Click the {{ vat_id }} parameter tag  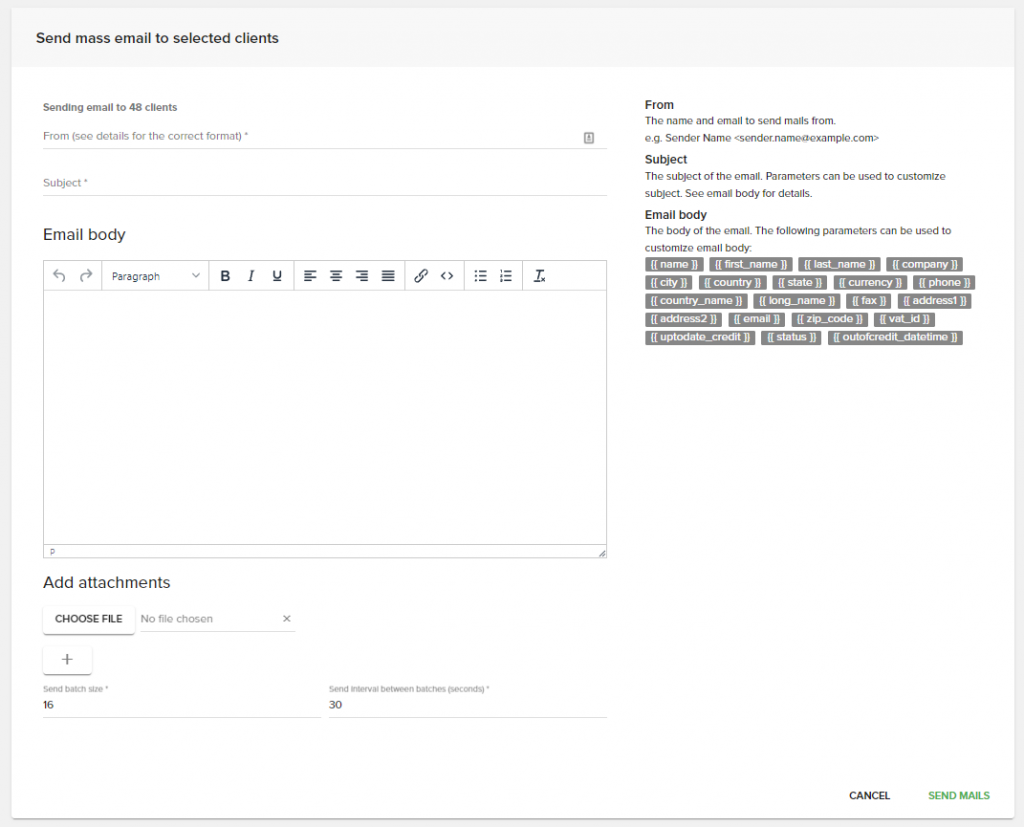904,319
